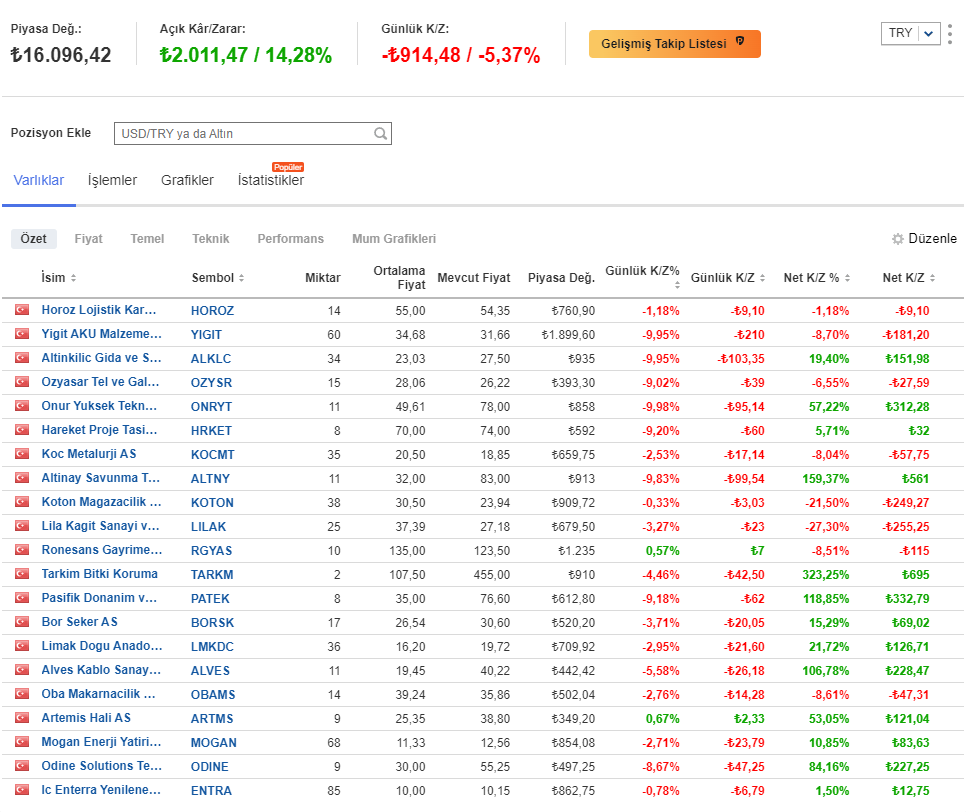Click the flag icon in the LMKDC row
This screenshot has height=812, width=966.
(22, 646)
